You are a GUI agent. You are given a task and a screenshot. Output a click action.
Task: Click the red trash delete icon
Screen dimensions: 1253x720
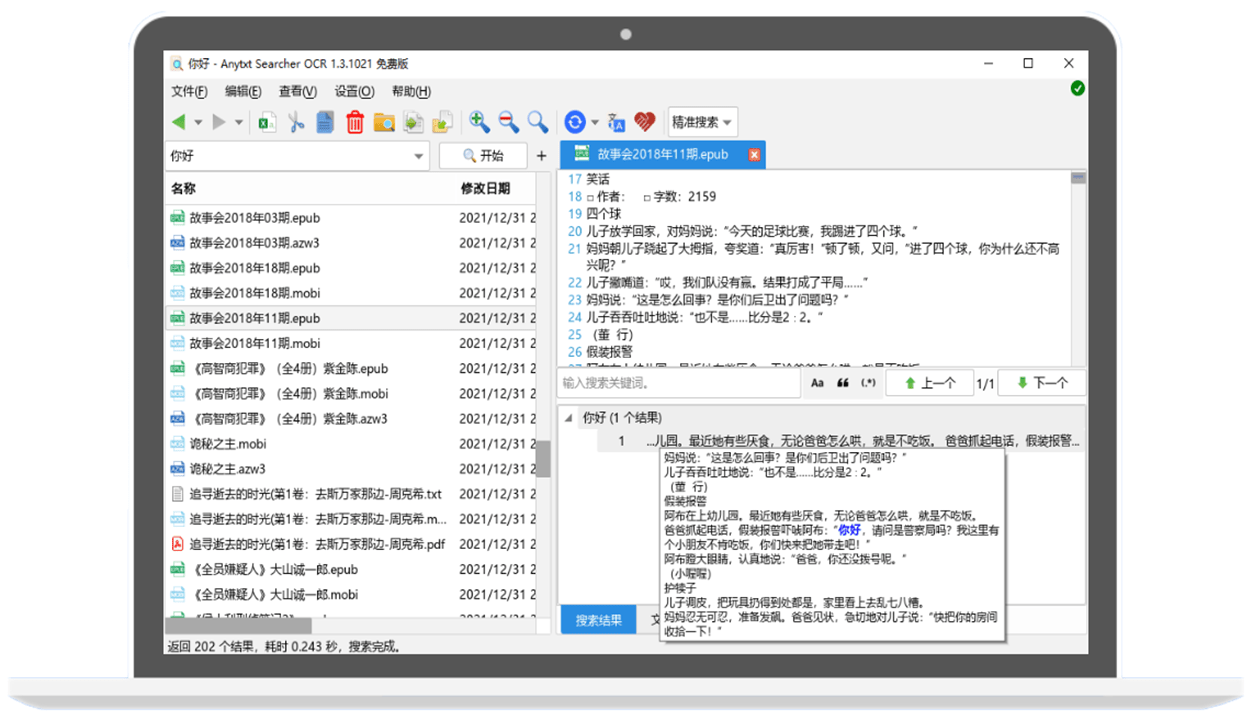click(355, 122)
